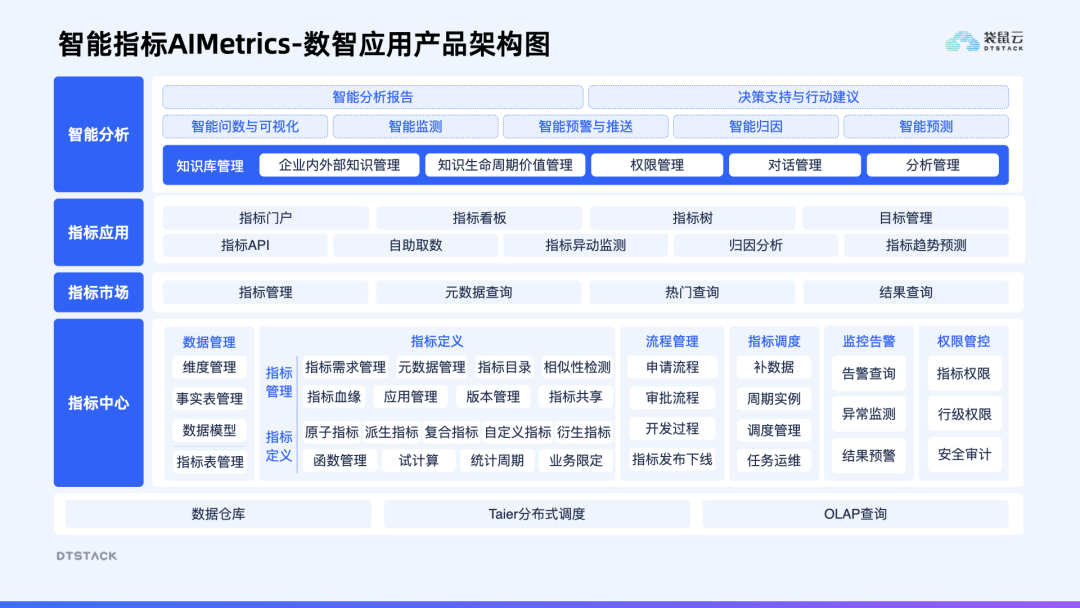Click the 热门查询 item
This screenshot has height=608, width=1080.
click(x=692, y=293)
